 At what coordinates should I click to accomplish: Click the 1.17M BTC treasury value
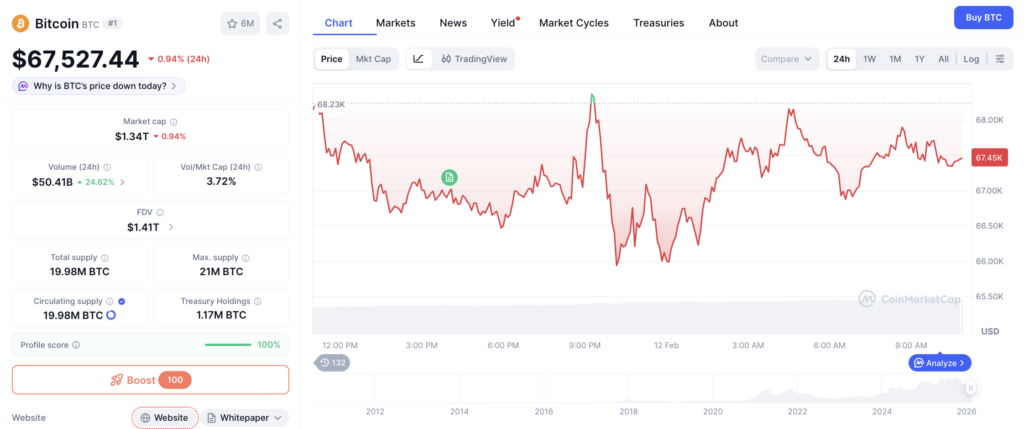coord(221,315)
